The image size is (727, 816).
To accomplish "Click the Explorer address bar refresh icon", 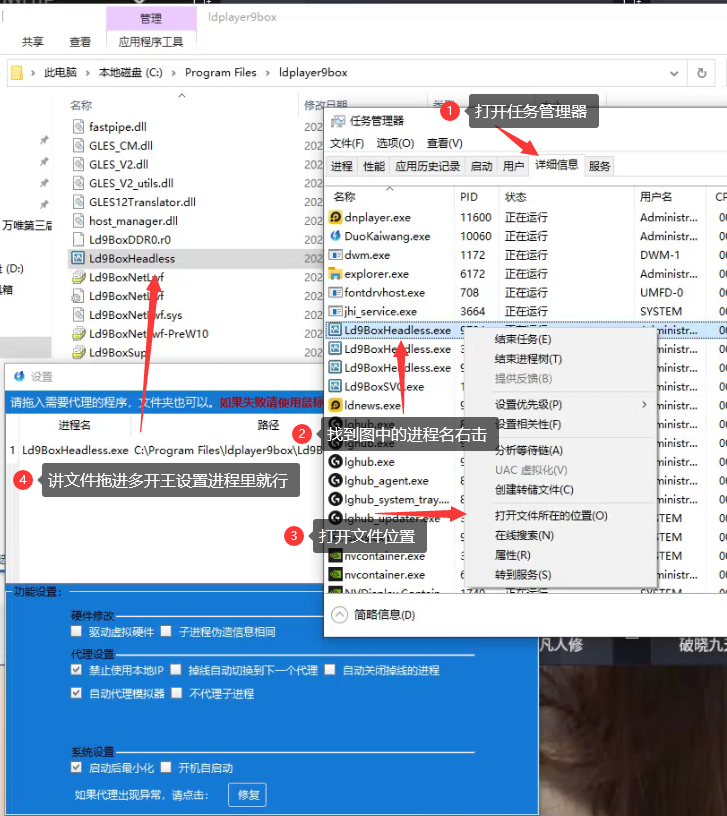I will 702,73.
